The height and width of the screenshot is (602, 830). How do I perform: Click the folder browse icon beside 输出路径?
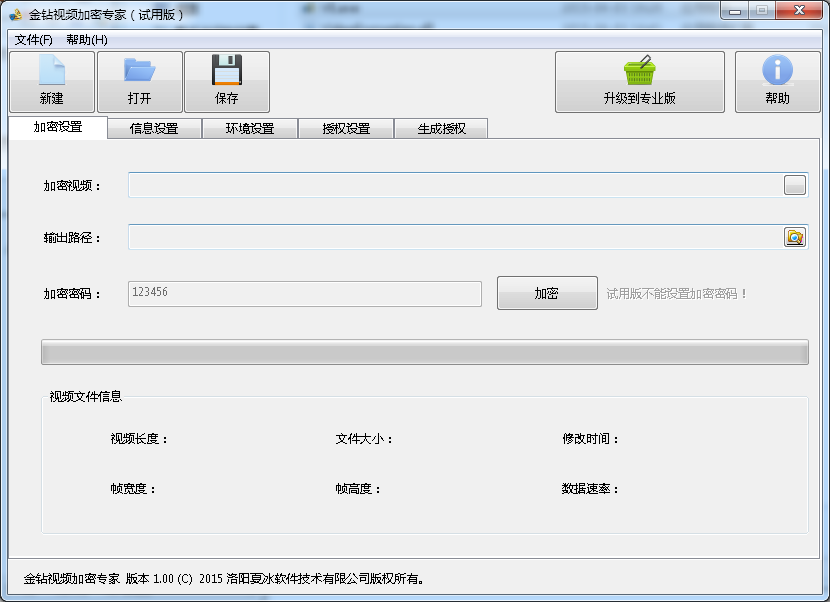pos(795,237)
